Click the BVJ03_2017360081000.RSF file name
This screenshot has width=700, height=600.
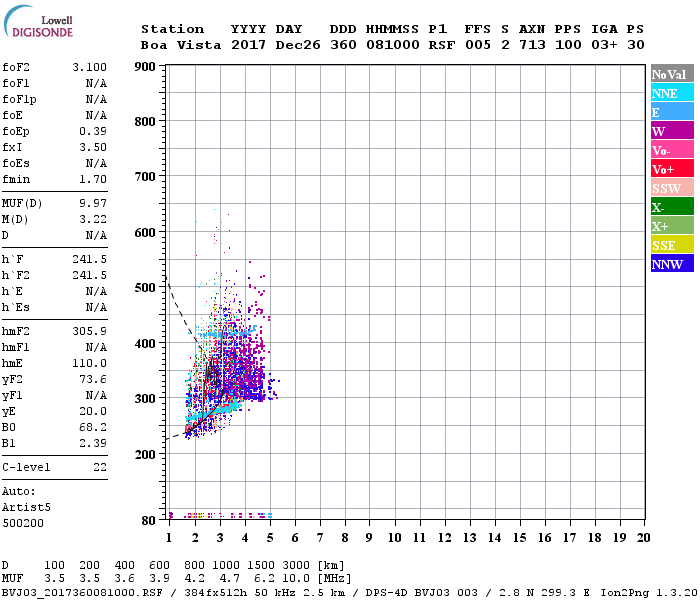coord(82,593)
